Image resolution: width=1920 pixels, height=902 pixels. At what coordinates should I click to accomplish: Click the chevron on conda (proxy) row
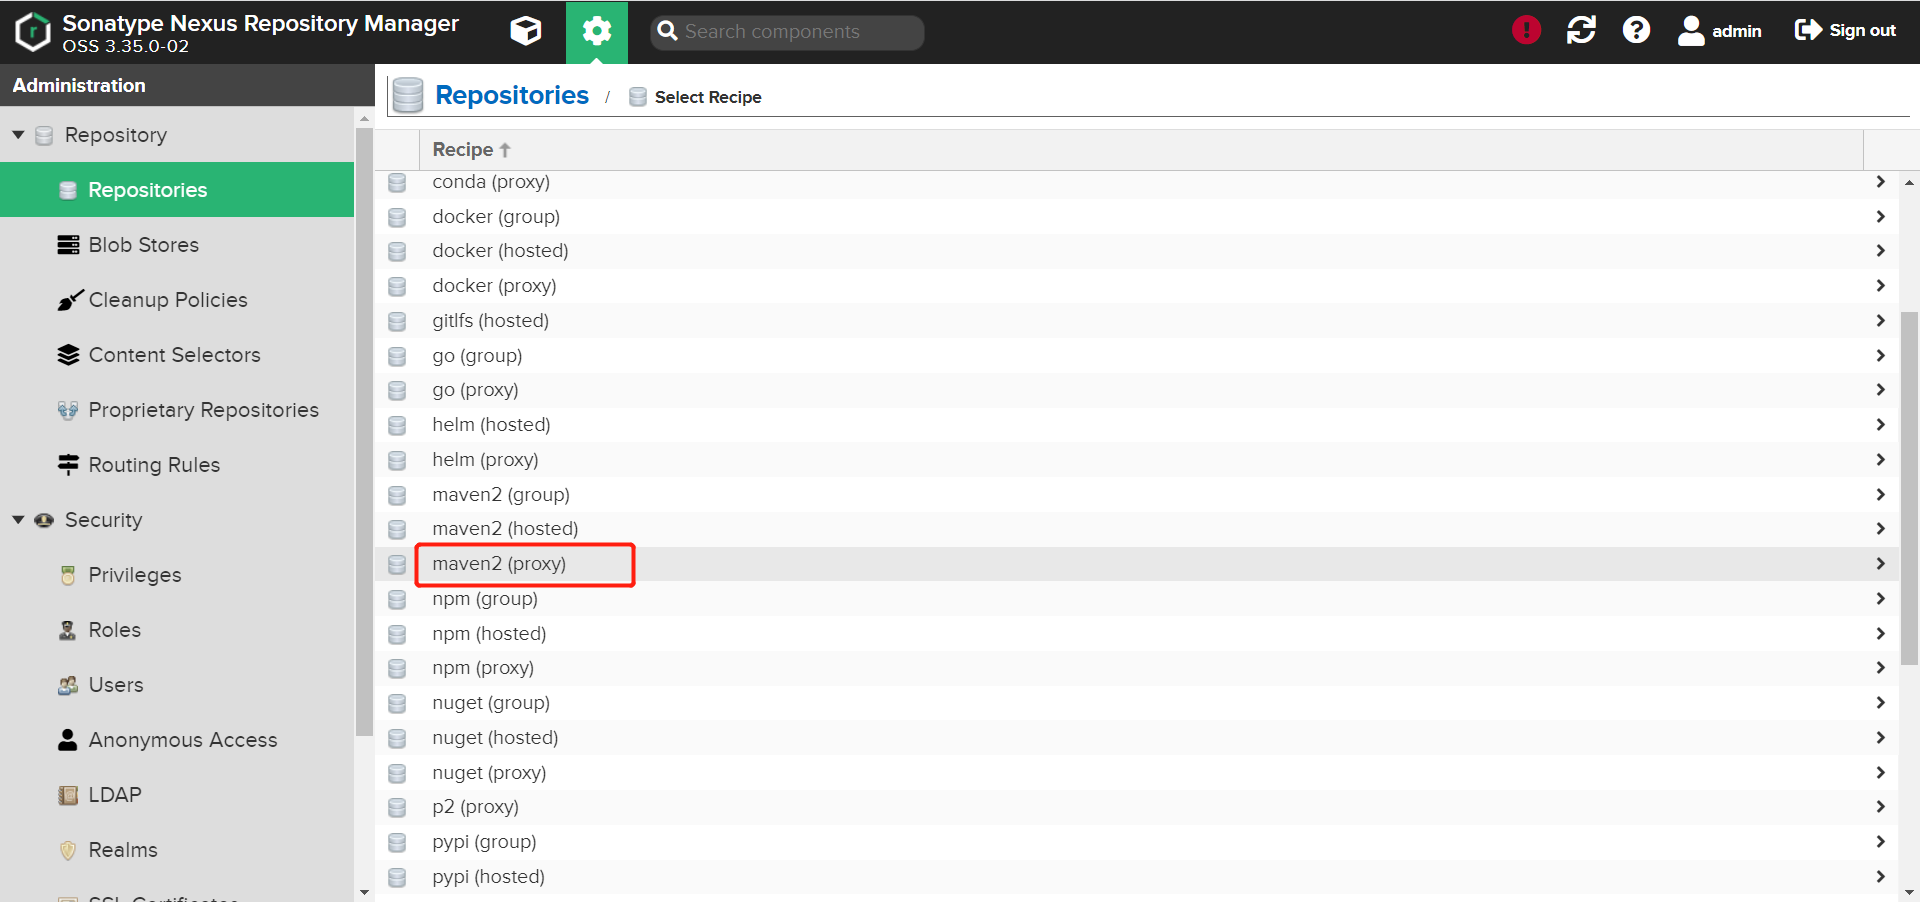tap(1880, 181)
